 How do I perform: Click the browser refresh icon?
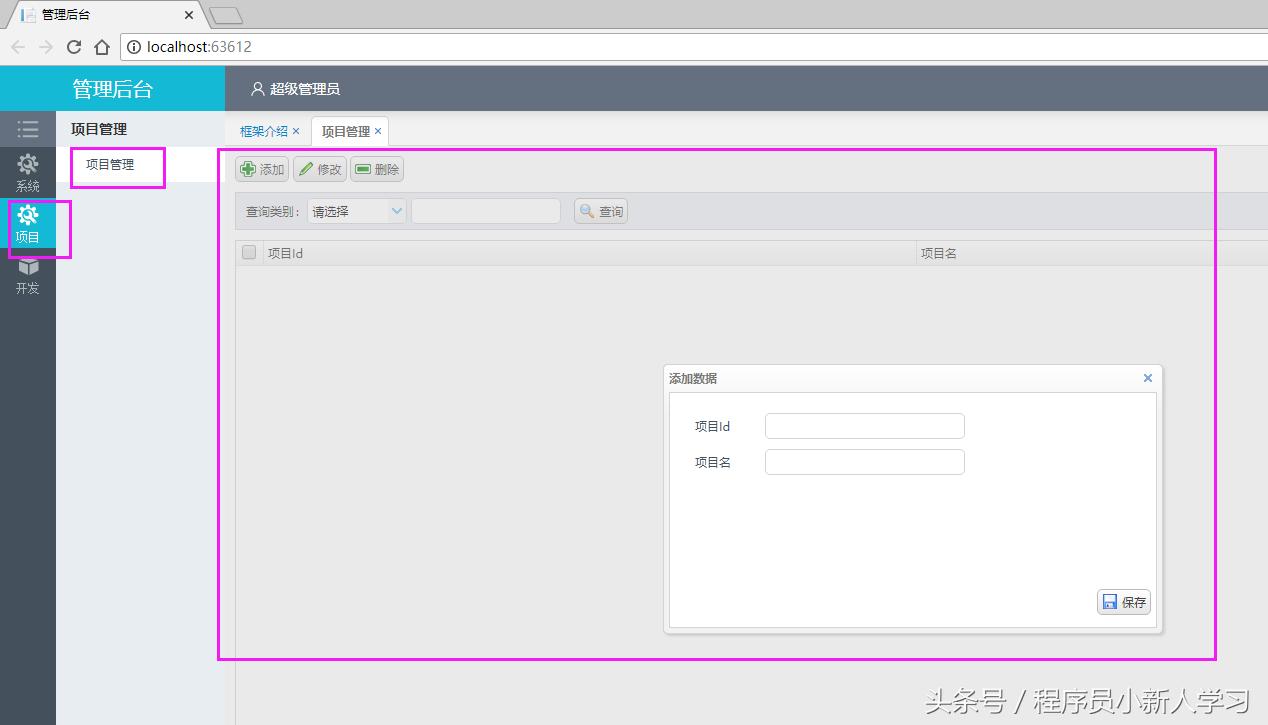click(74, 46)
